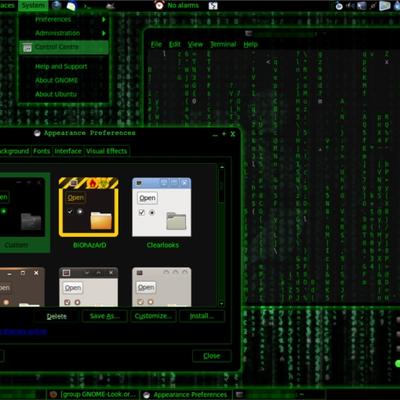The image size is (400, 400).
Task: Click the Install... button
Action: [202, 316]
